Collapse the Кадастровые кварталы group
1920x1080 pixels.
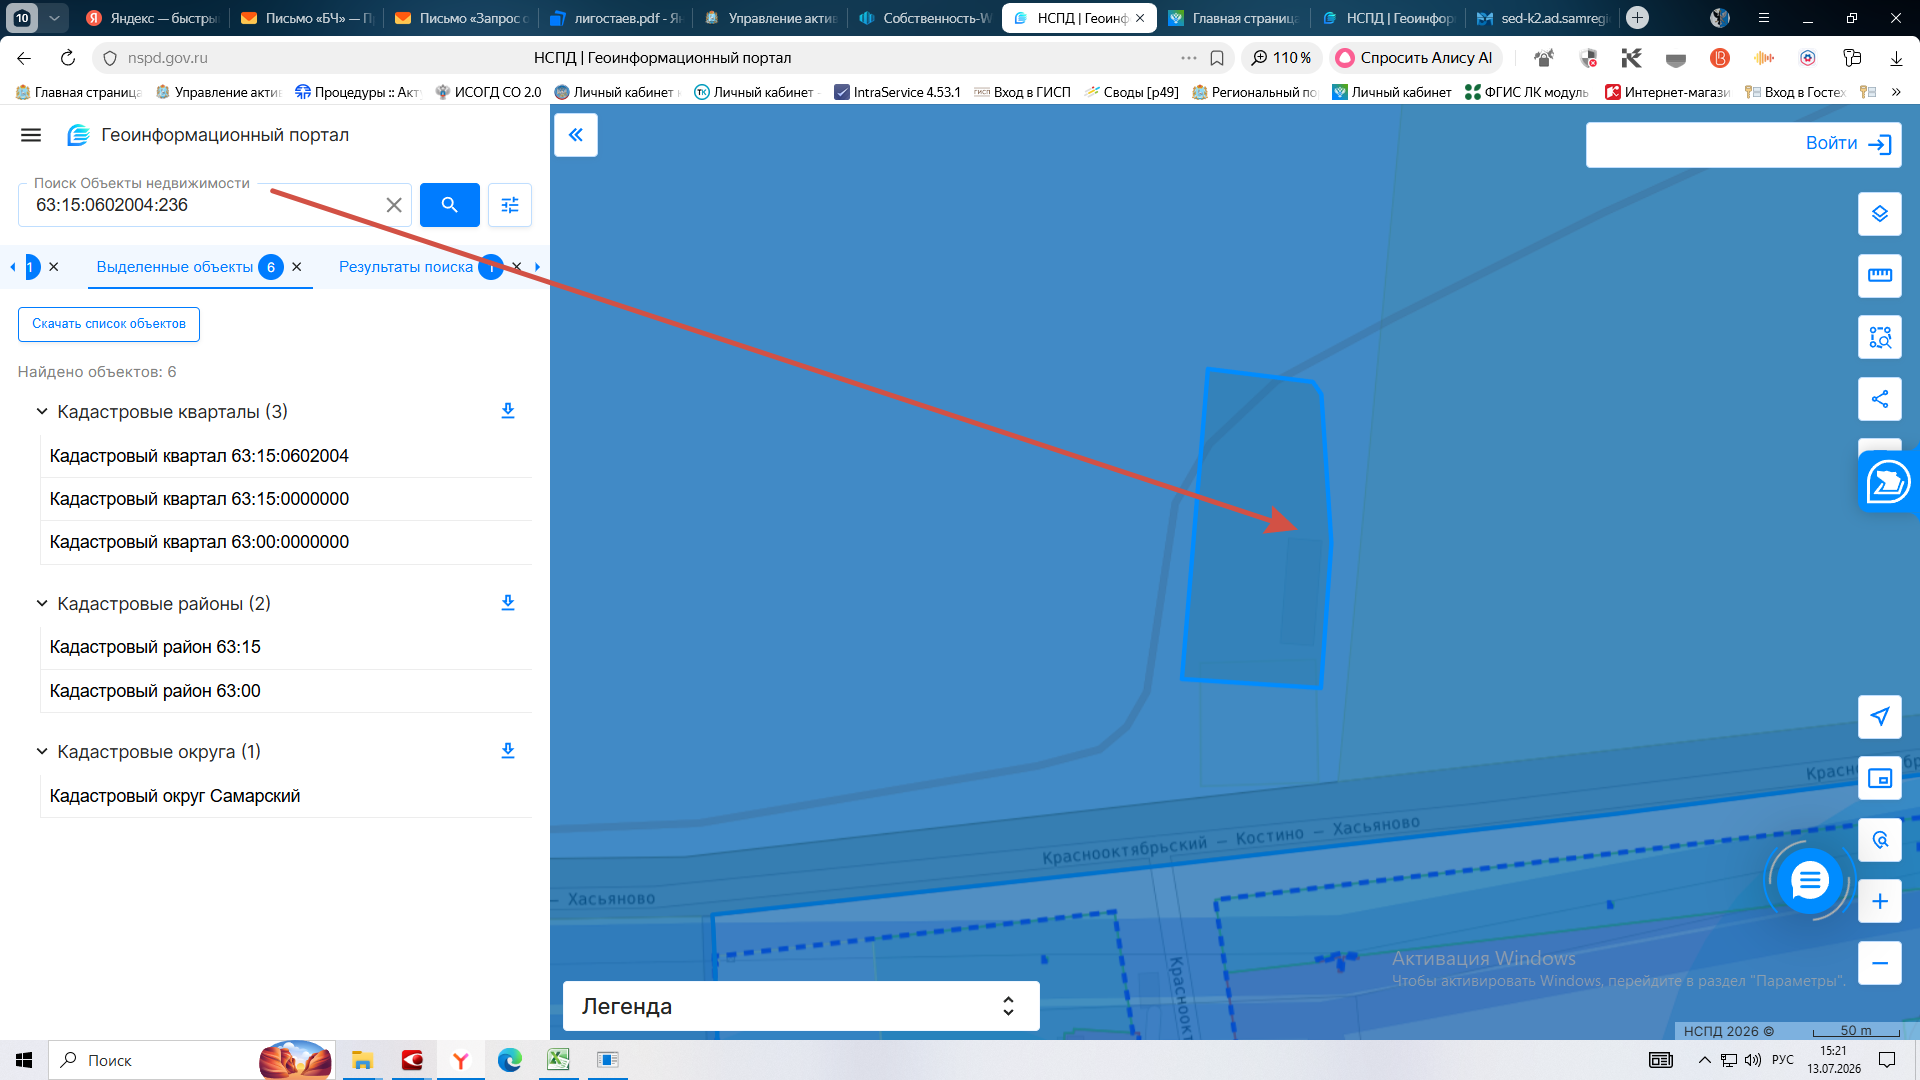click(x=42, y=411)
